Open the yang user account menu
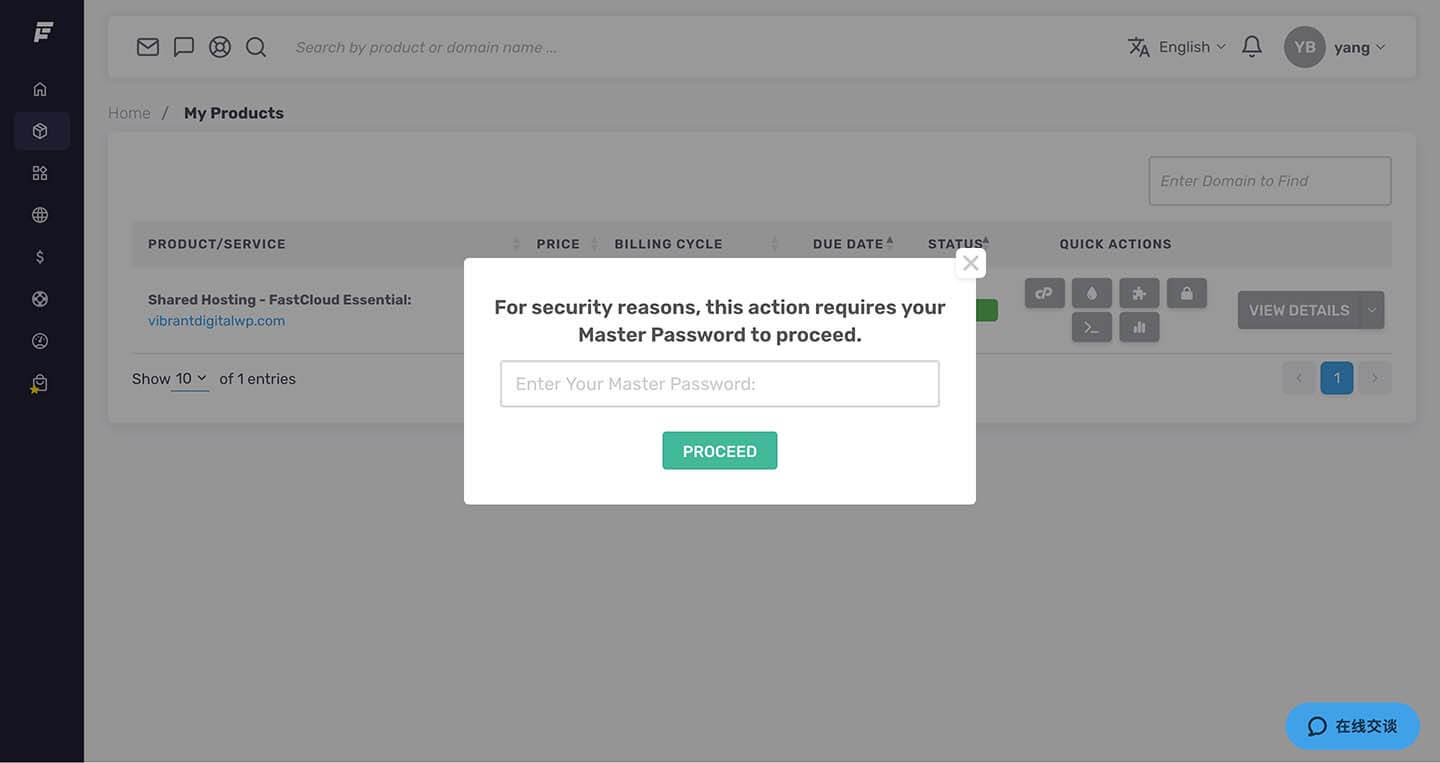Viewport: 1440px width, 763px height. click(x=1335, y=47)
